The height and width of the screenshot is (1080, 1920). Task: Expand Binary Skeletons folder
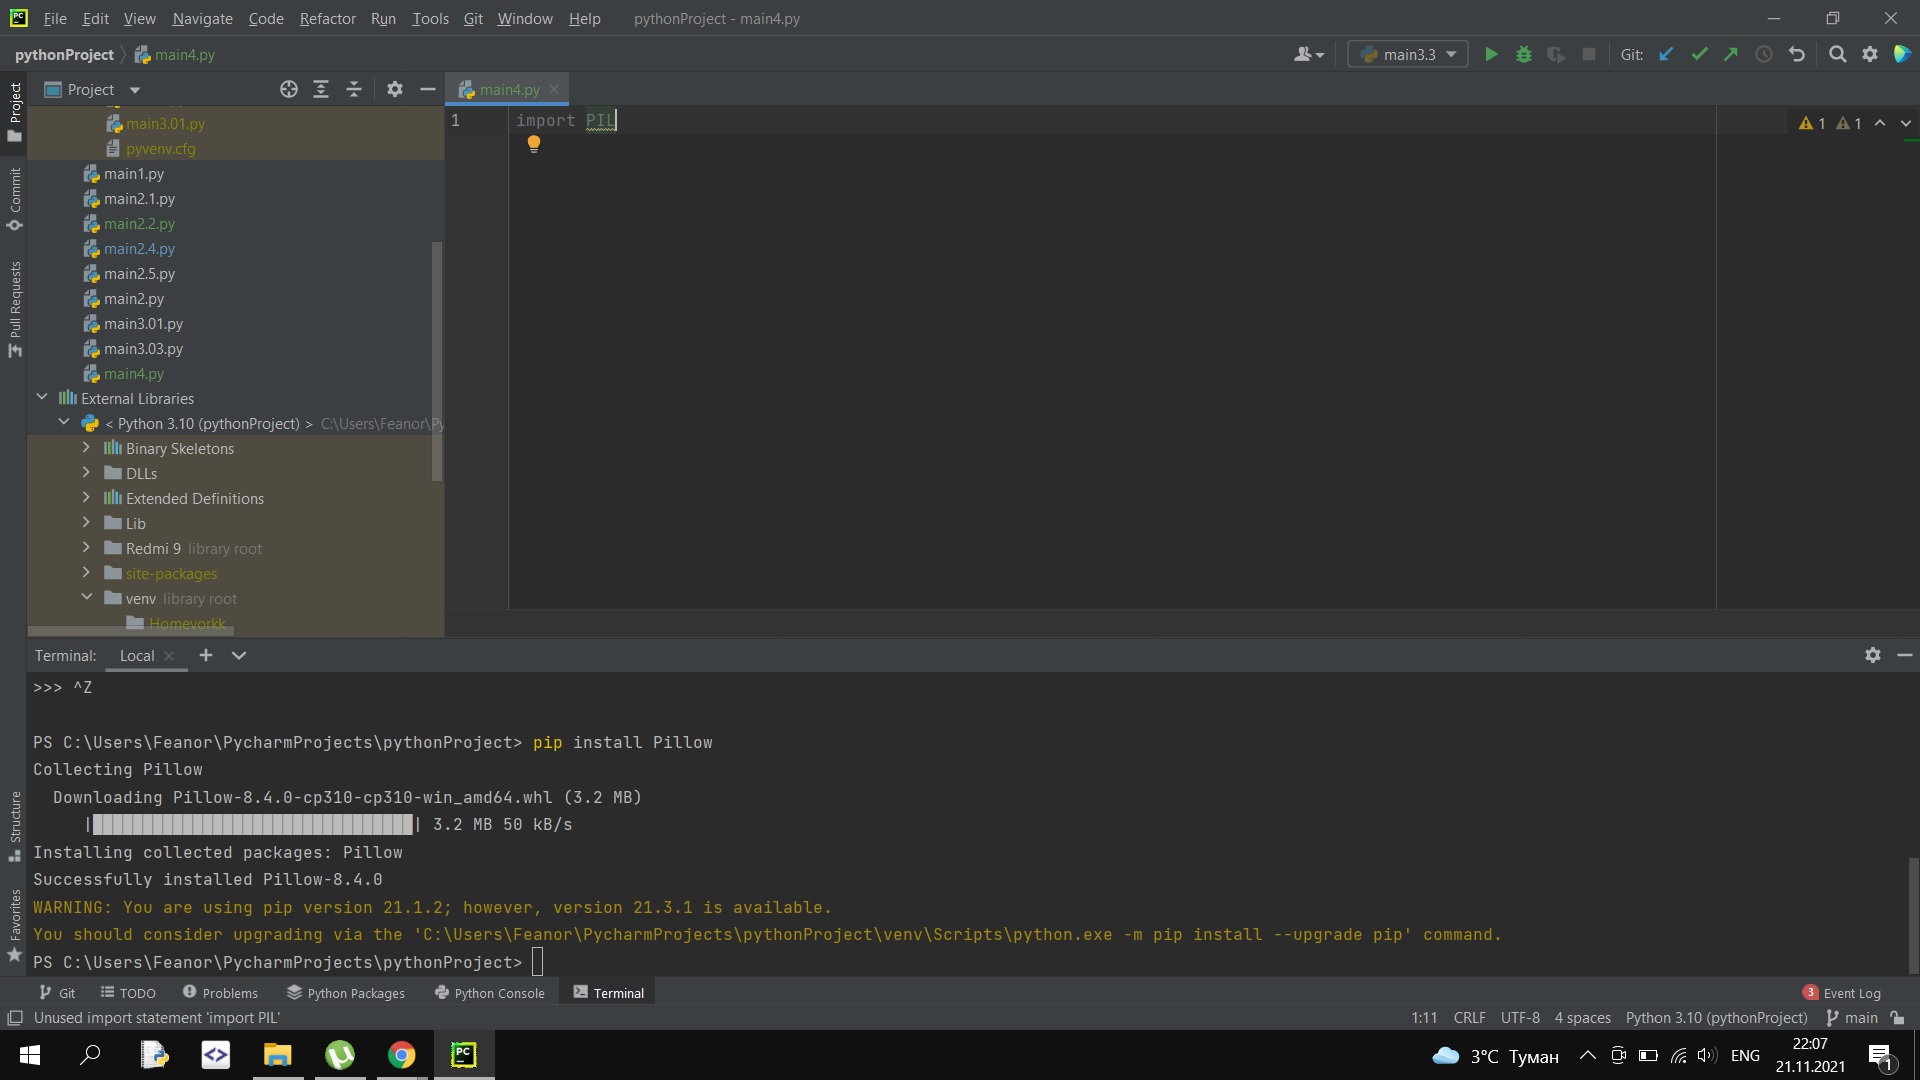click(86, 448)
